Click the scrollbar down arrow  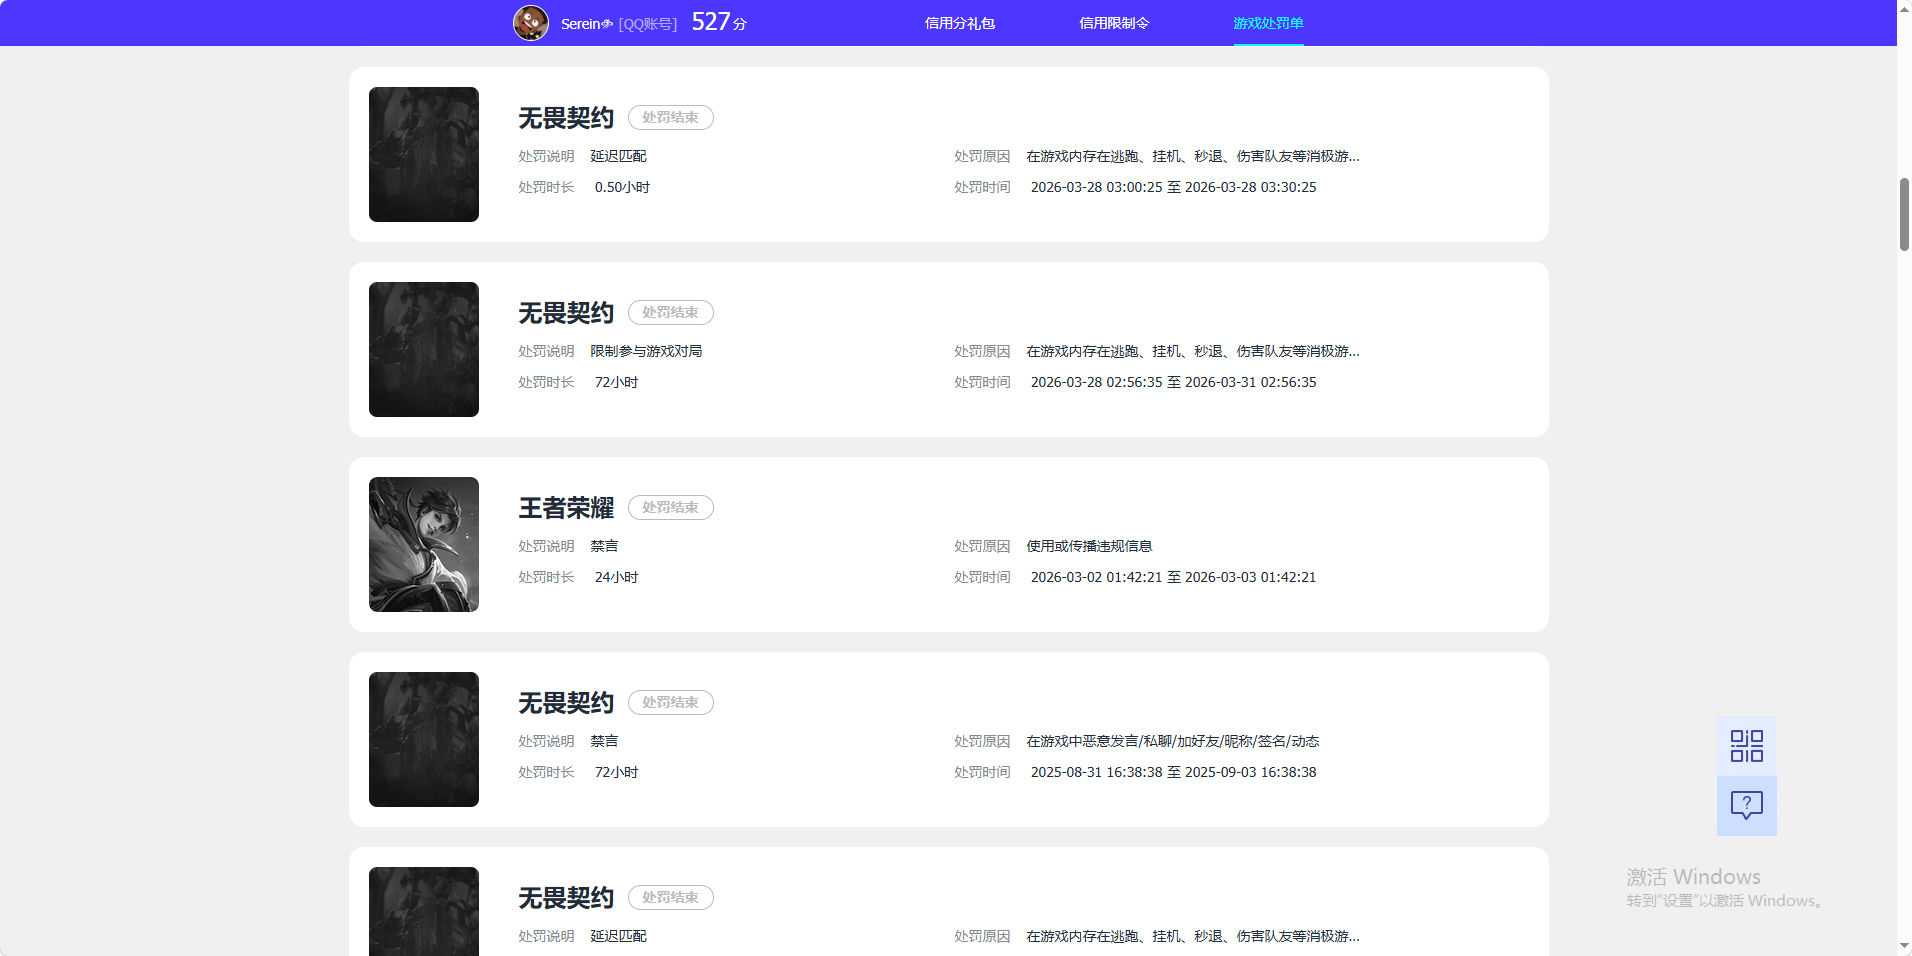1904,946
